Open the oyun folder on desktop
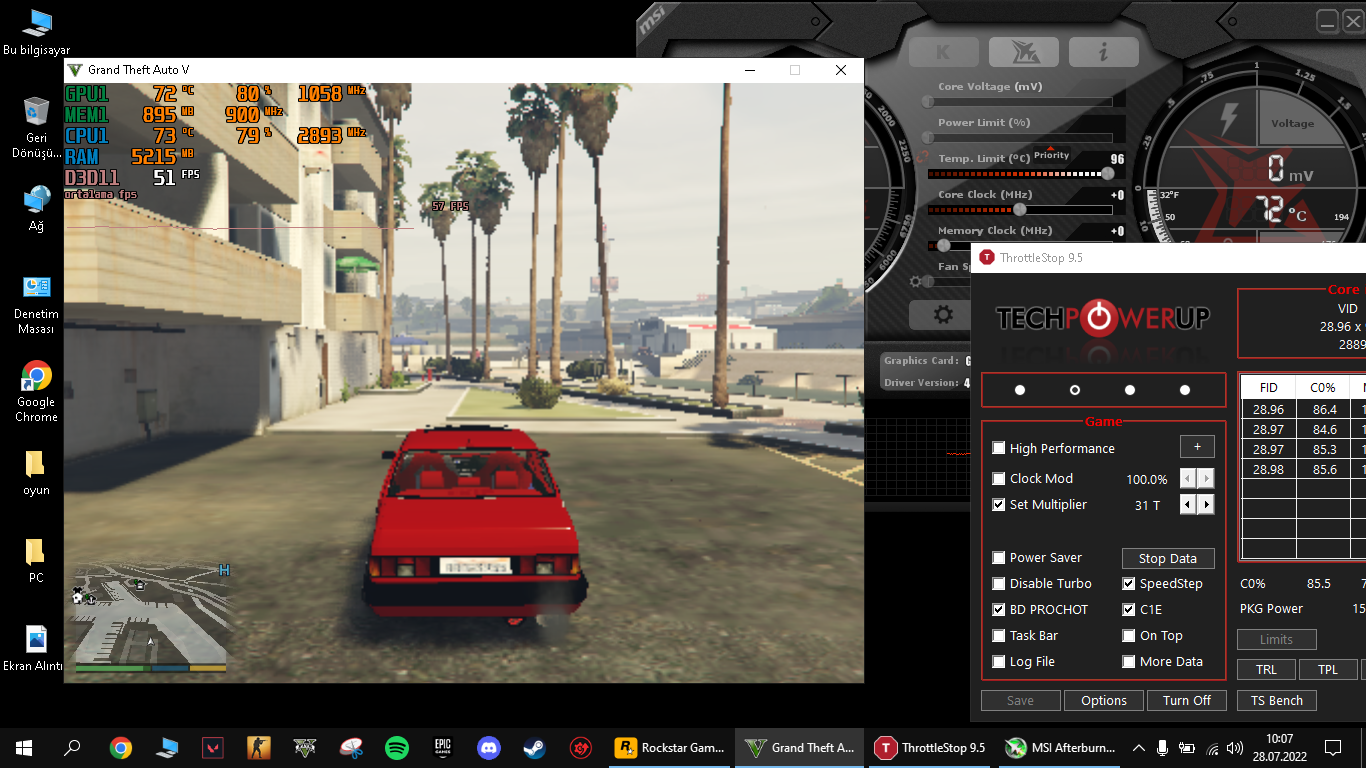 pyautogui.click(x=37, y=472)
